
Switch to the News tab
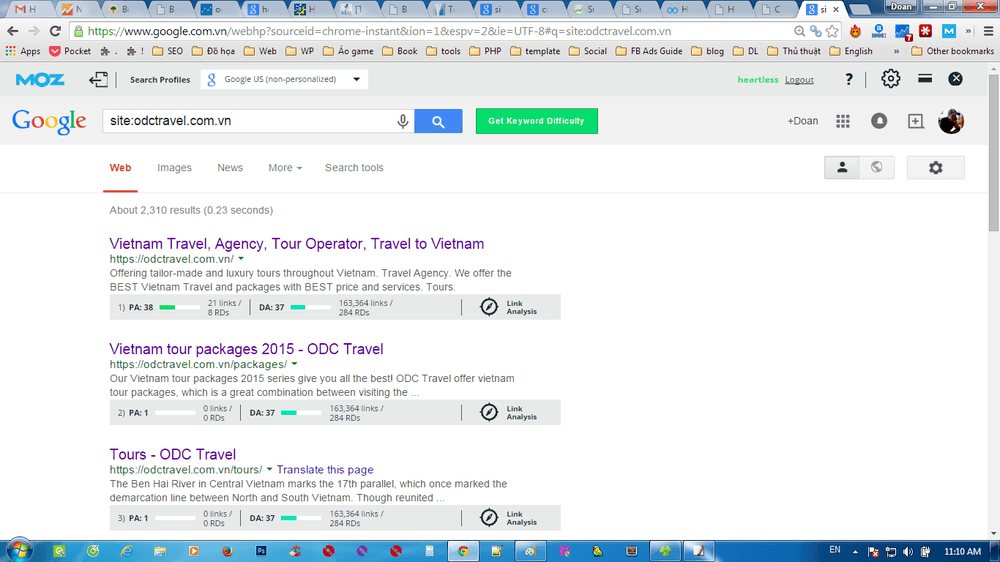230,168
